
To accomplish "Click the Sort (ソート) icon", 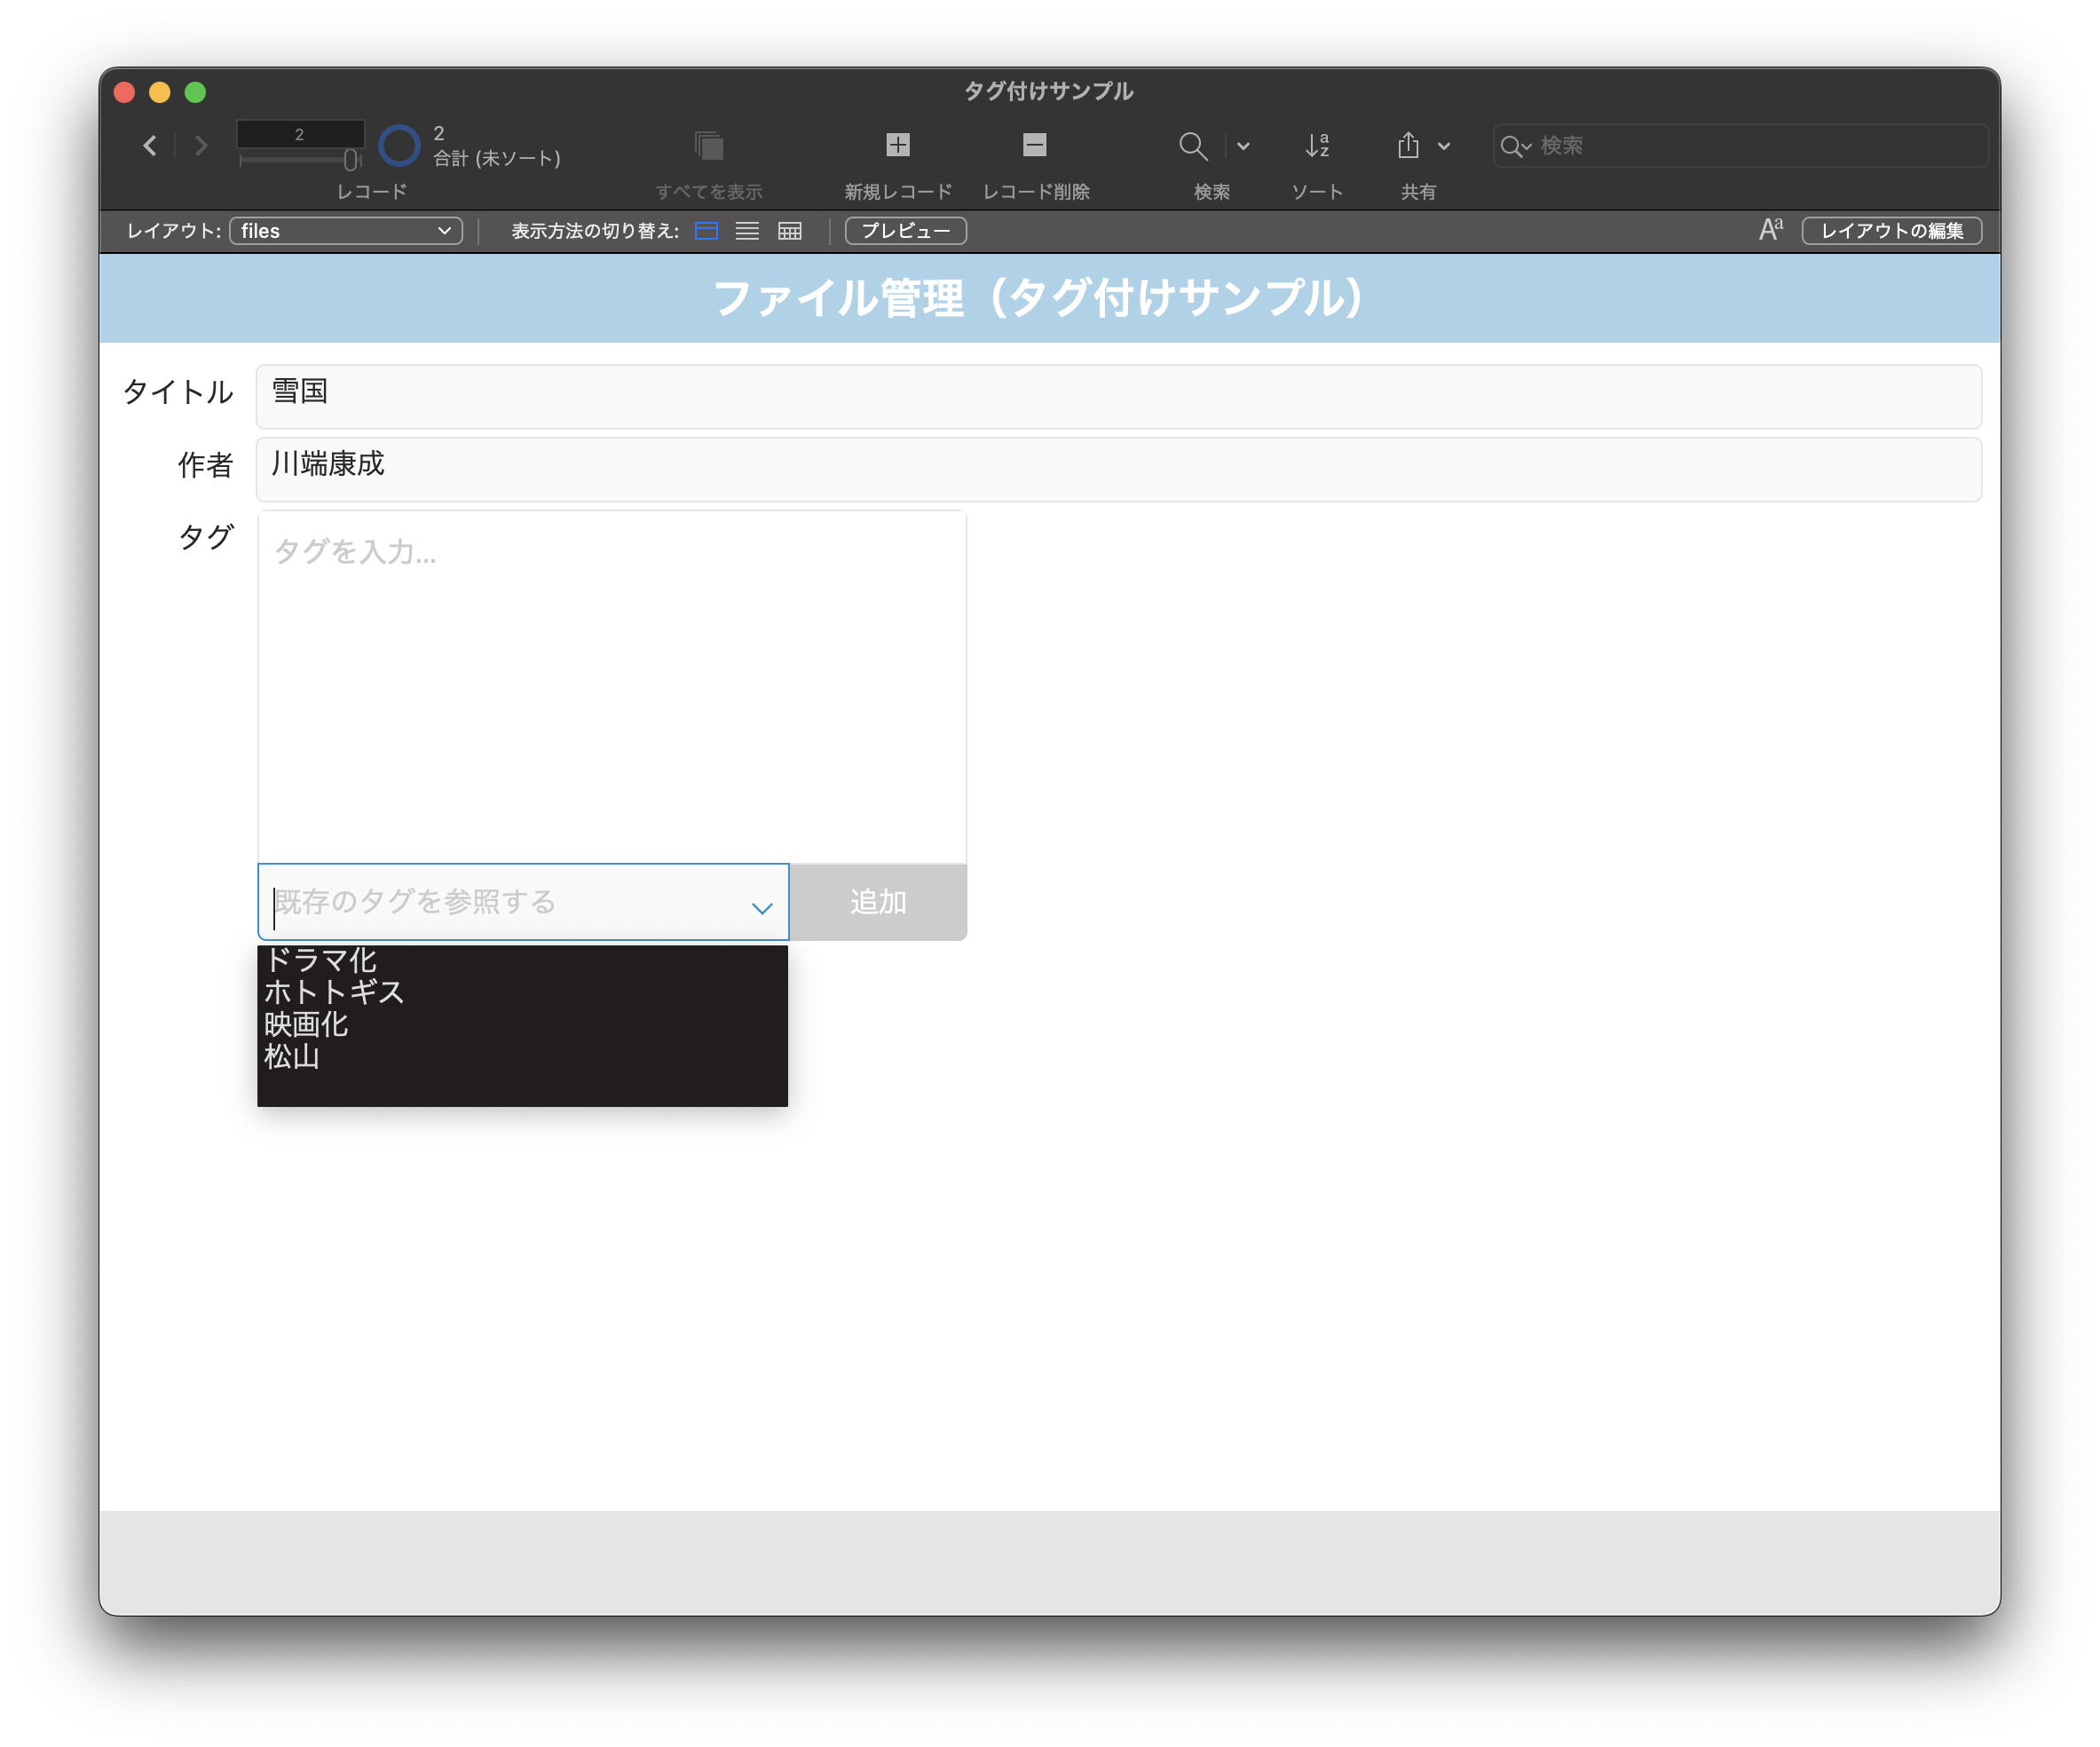I will click(x=1317, y=146).
